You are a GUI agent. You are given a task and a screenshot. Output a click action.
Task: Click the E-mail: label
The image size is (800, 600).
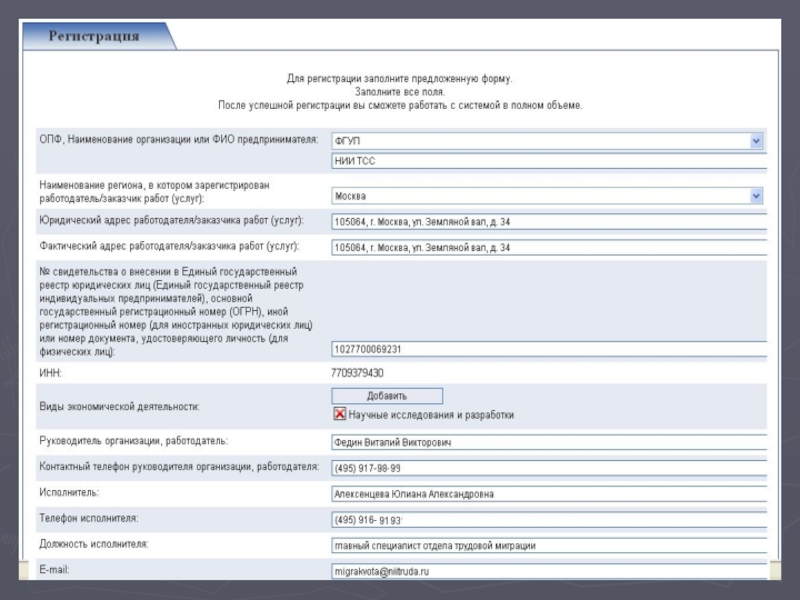click(54, 569)
